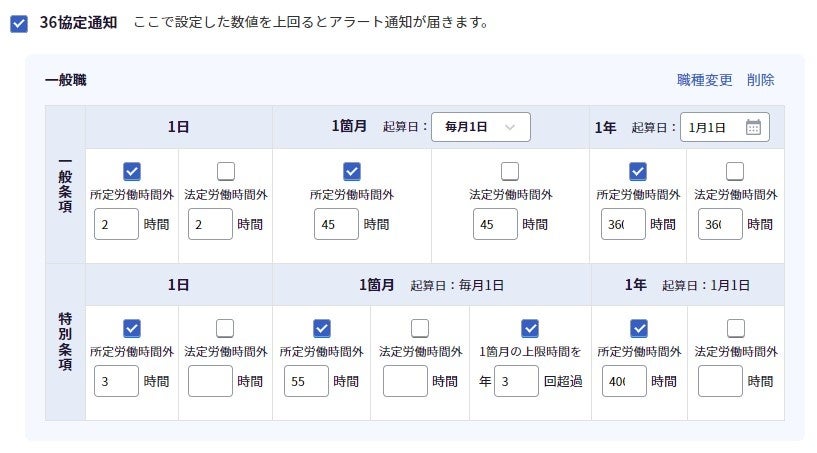Click empty 特別条項 1年 法定労働時間外 hours field
Screen dimensions: 817x453
coord(720,381)
